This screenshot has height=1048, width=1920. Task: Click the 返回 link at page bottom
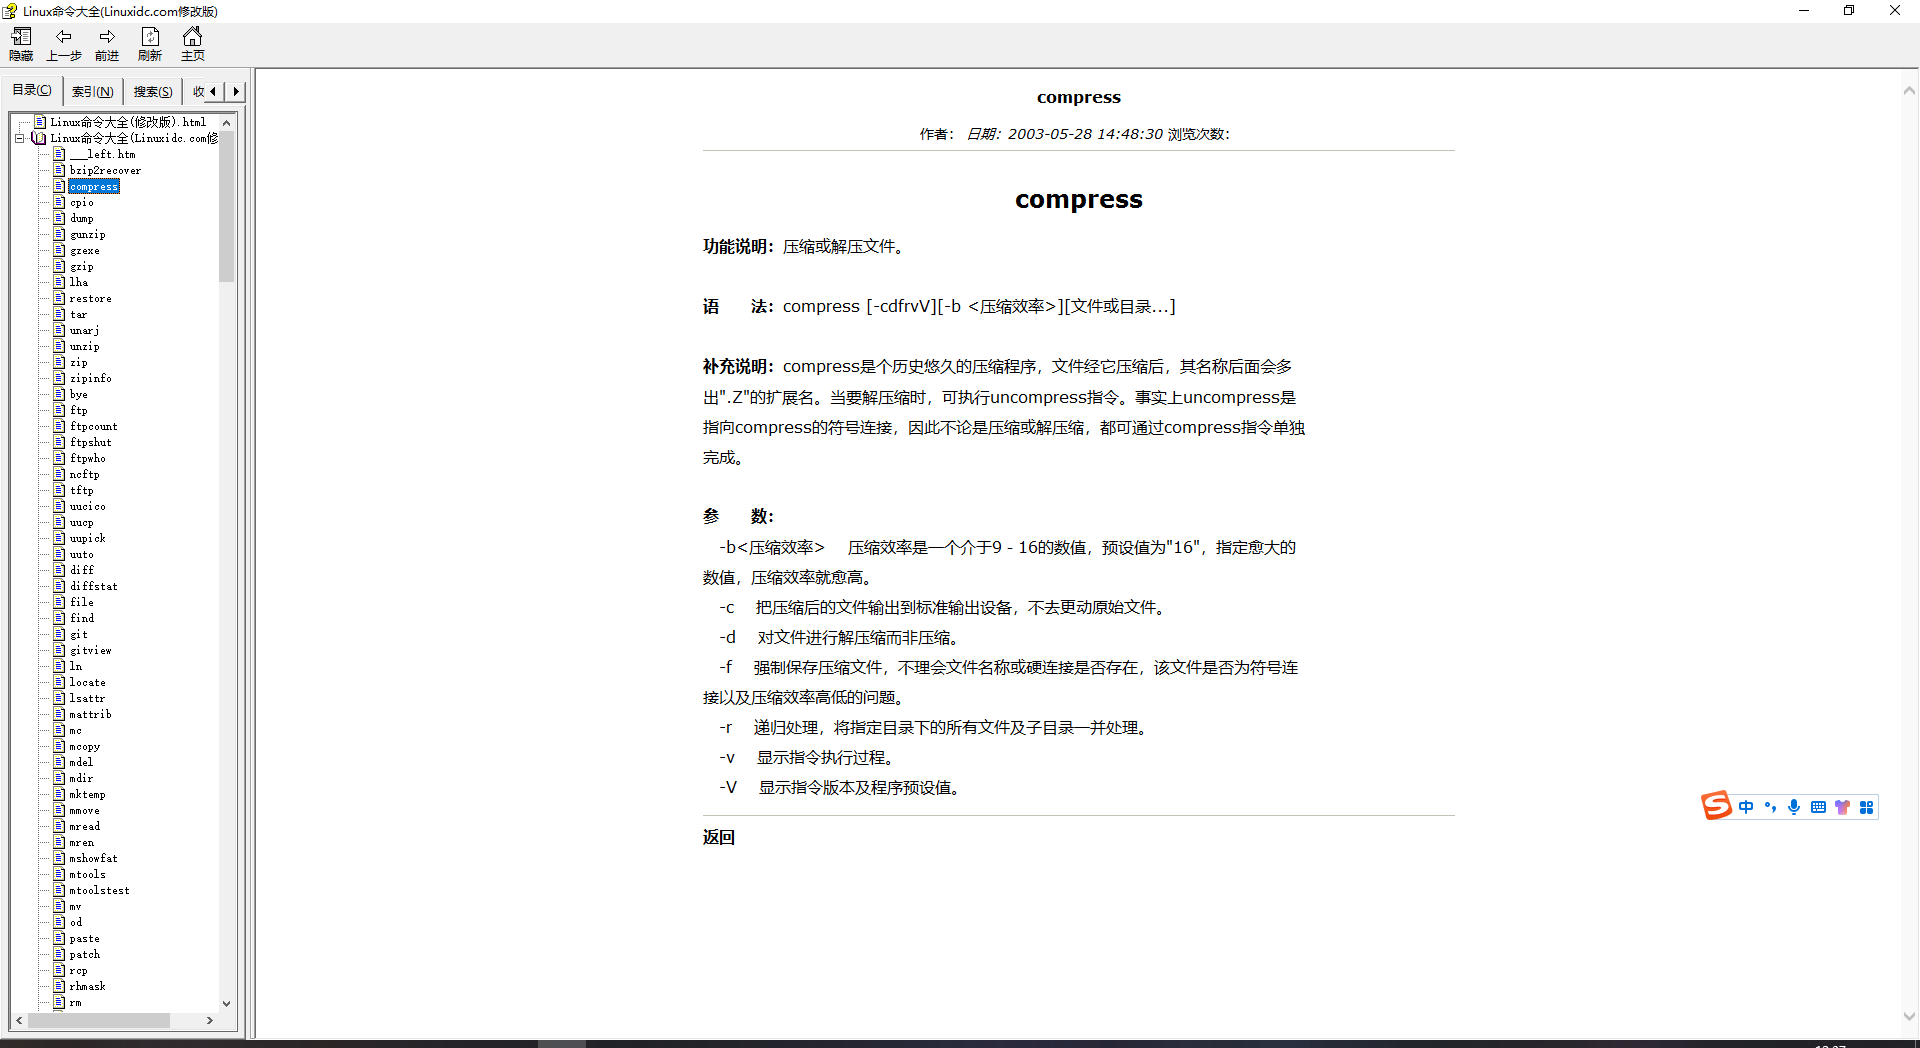point(718,837)
